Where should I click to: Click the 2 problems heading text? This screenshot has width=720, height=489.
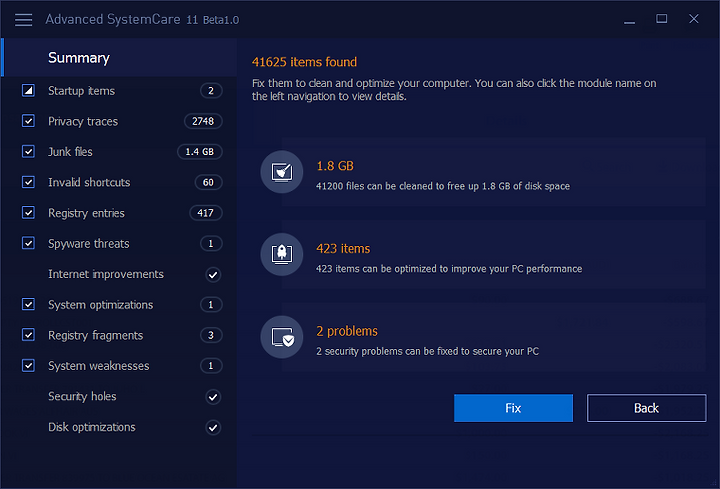pyautogui.click(x=347, y=331)
